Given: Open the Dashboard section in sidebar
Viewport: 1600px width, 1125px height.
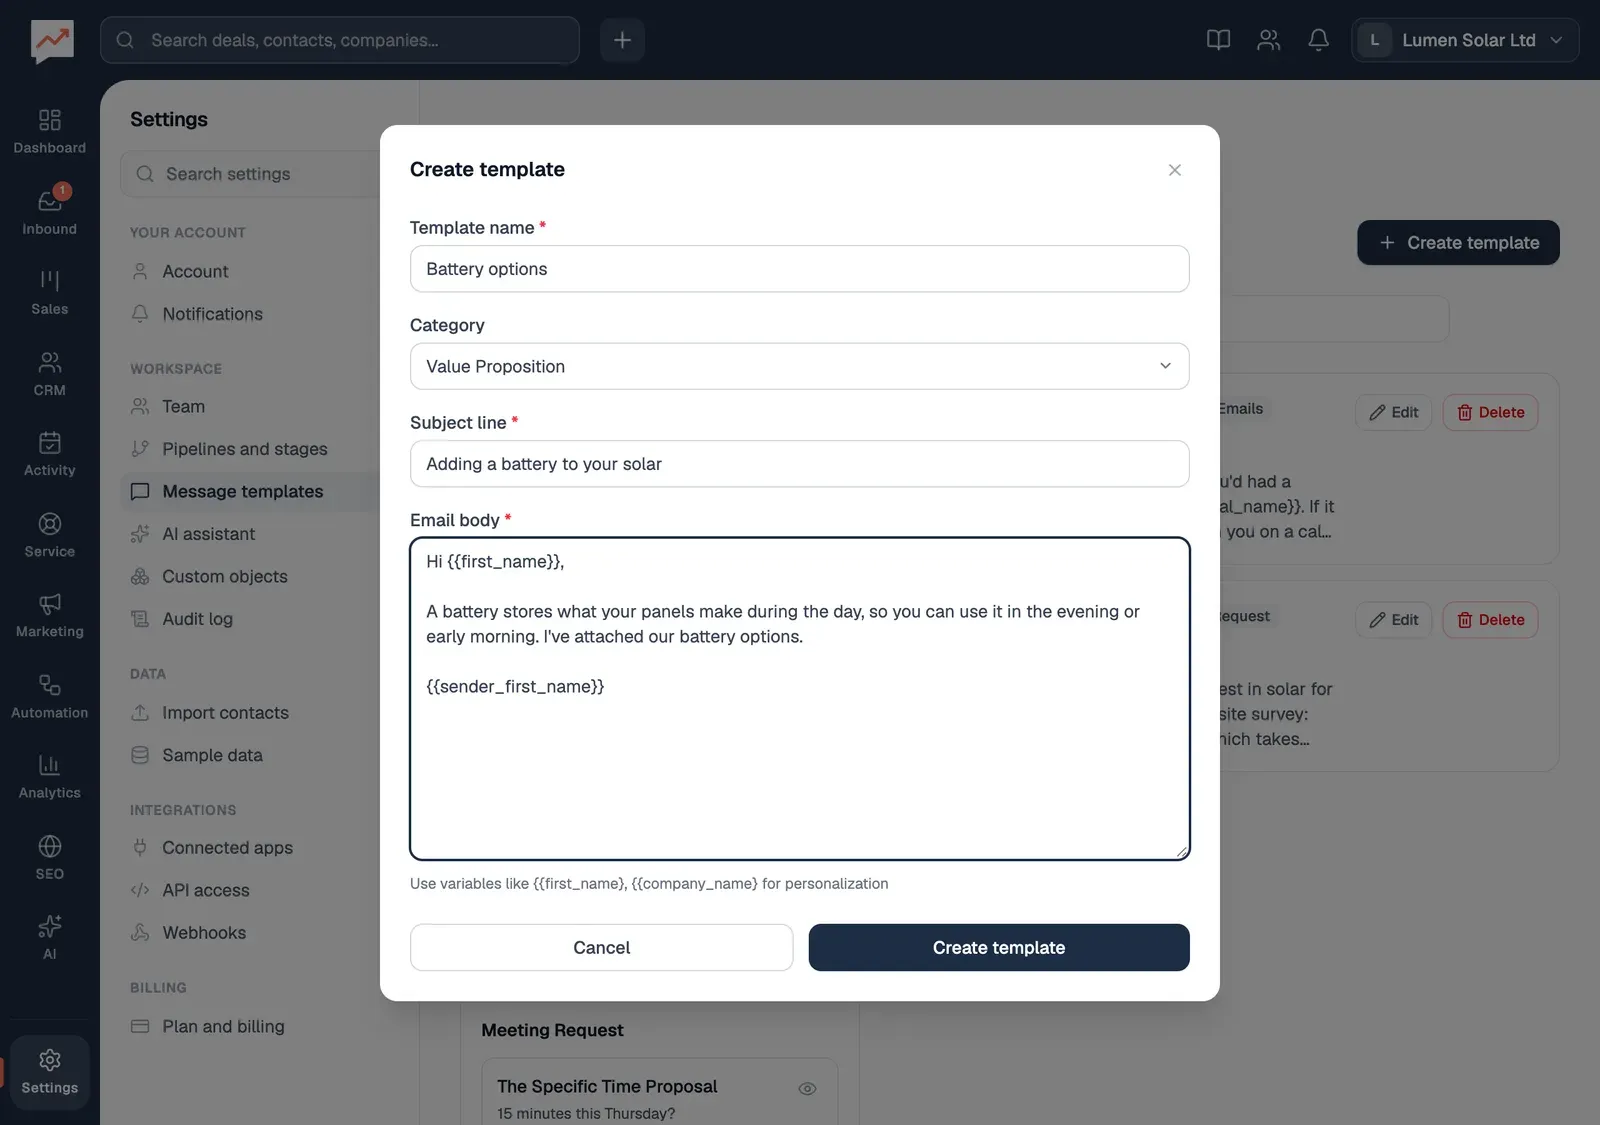Looking at the screenshot, I should point(49,132).
